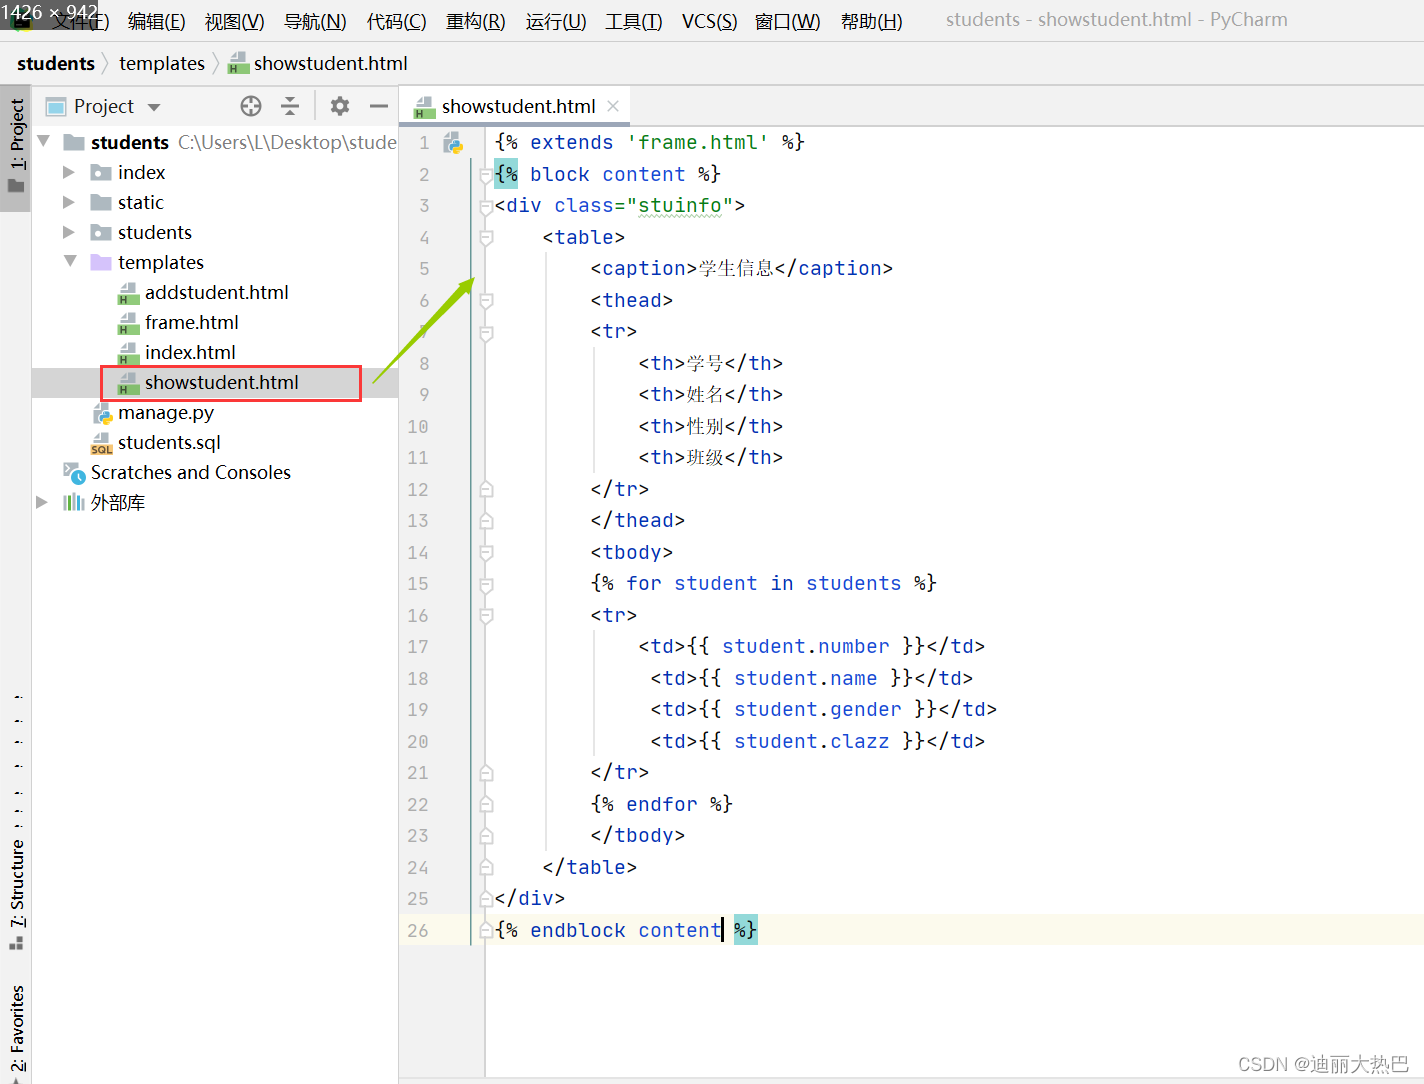Viewport: 1424px width, 1084px height.
Task: Fold the tr tag on line 16
Action: coord(486,615)
